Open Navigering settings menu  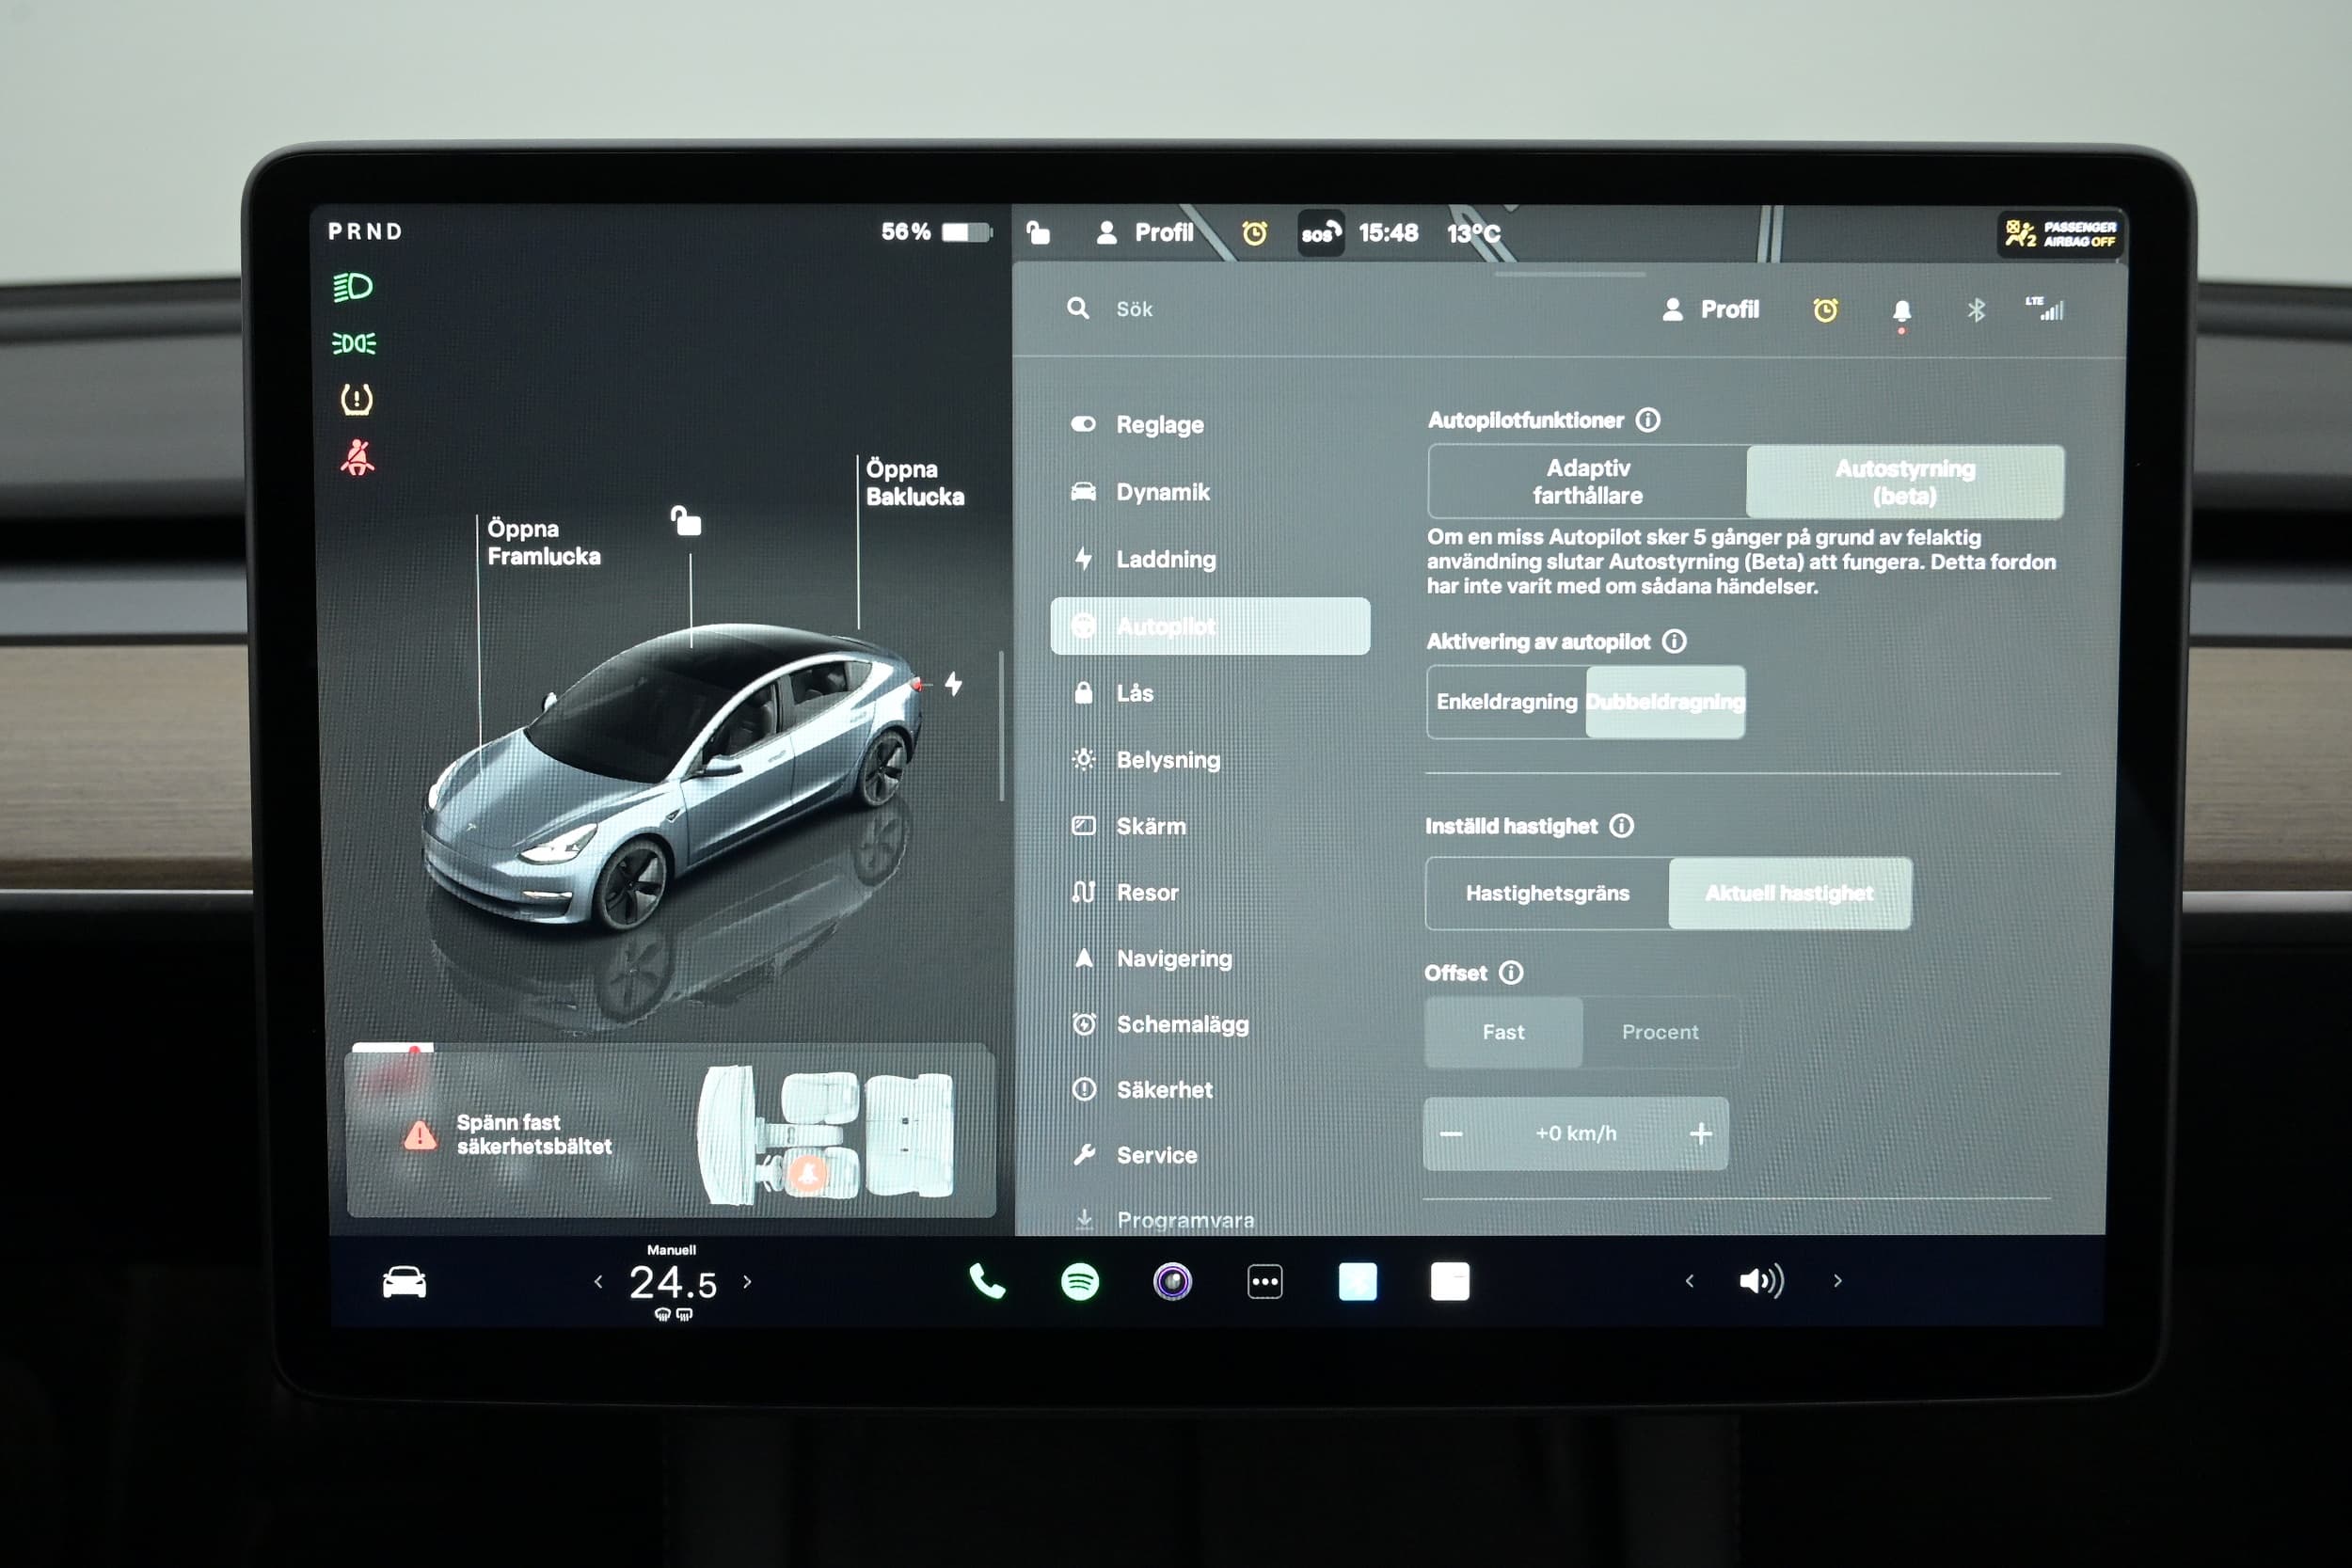click(1210, 958)
